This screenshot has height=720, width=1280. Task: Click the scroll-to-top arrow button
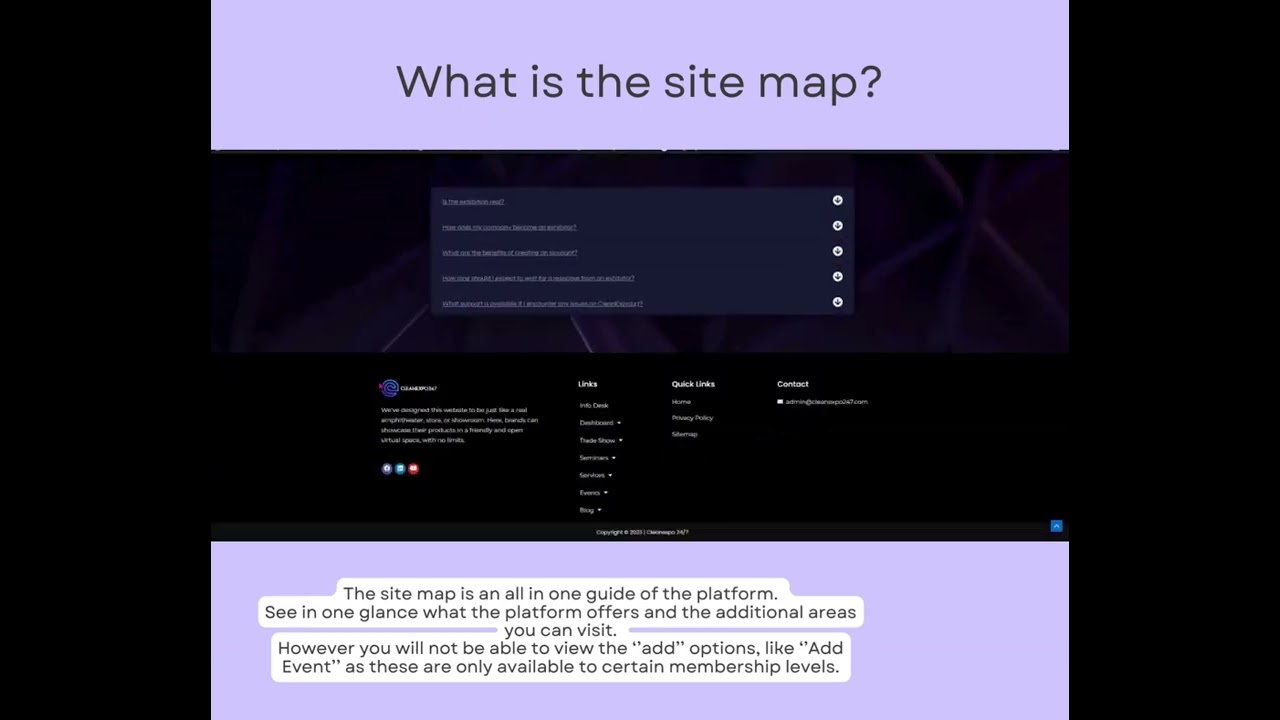click(1056, 526)
